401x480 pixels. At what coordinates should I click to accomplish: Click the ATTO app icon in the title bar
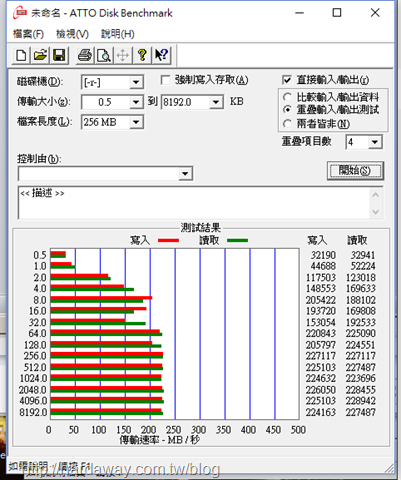(x=20, y=13)
